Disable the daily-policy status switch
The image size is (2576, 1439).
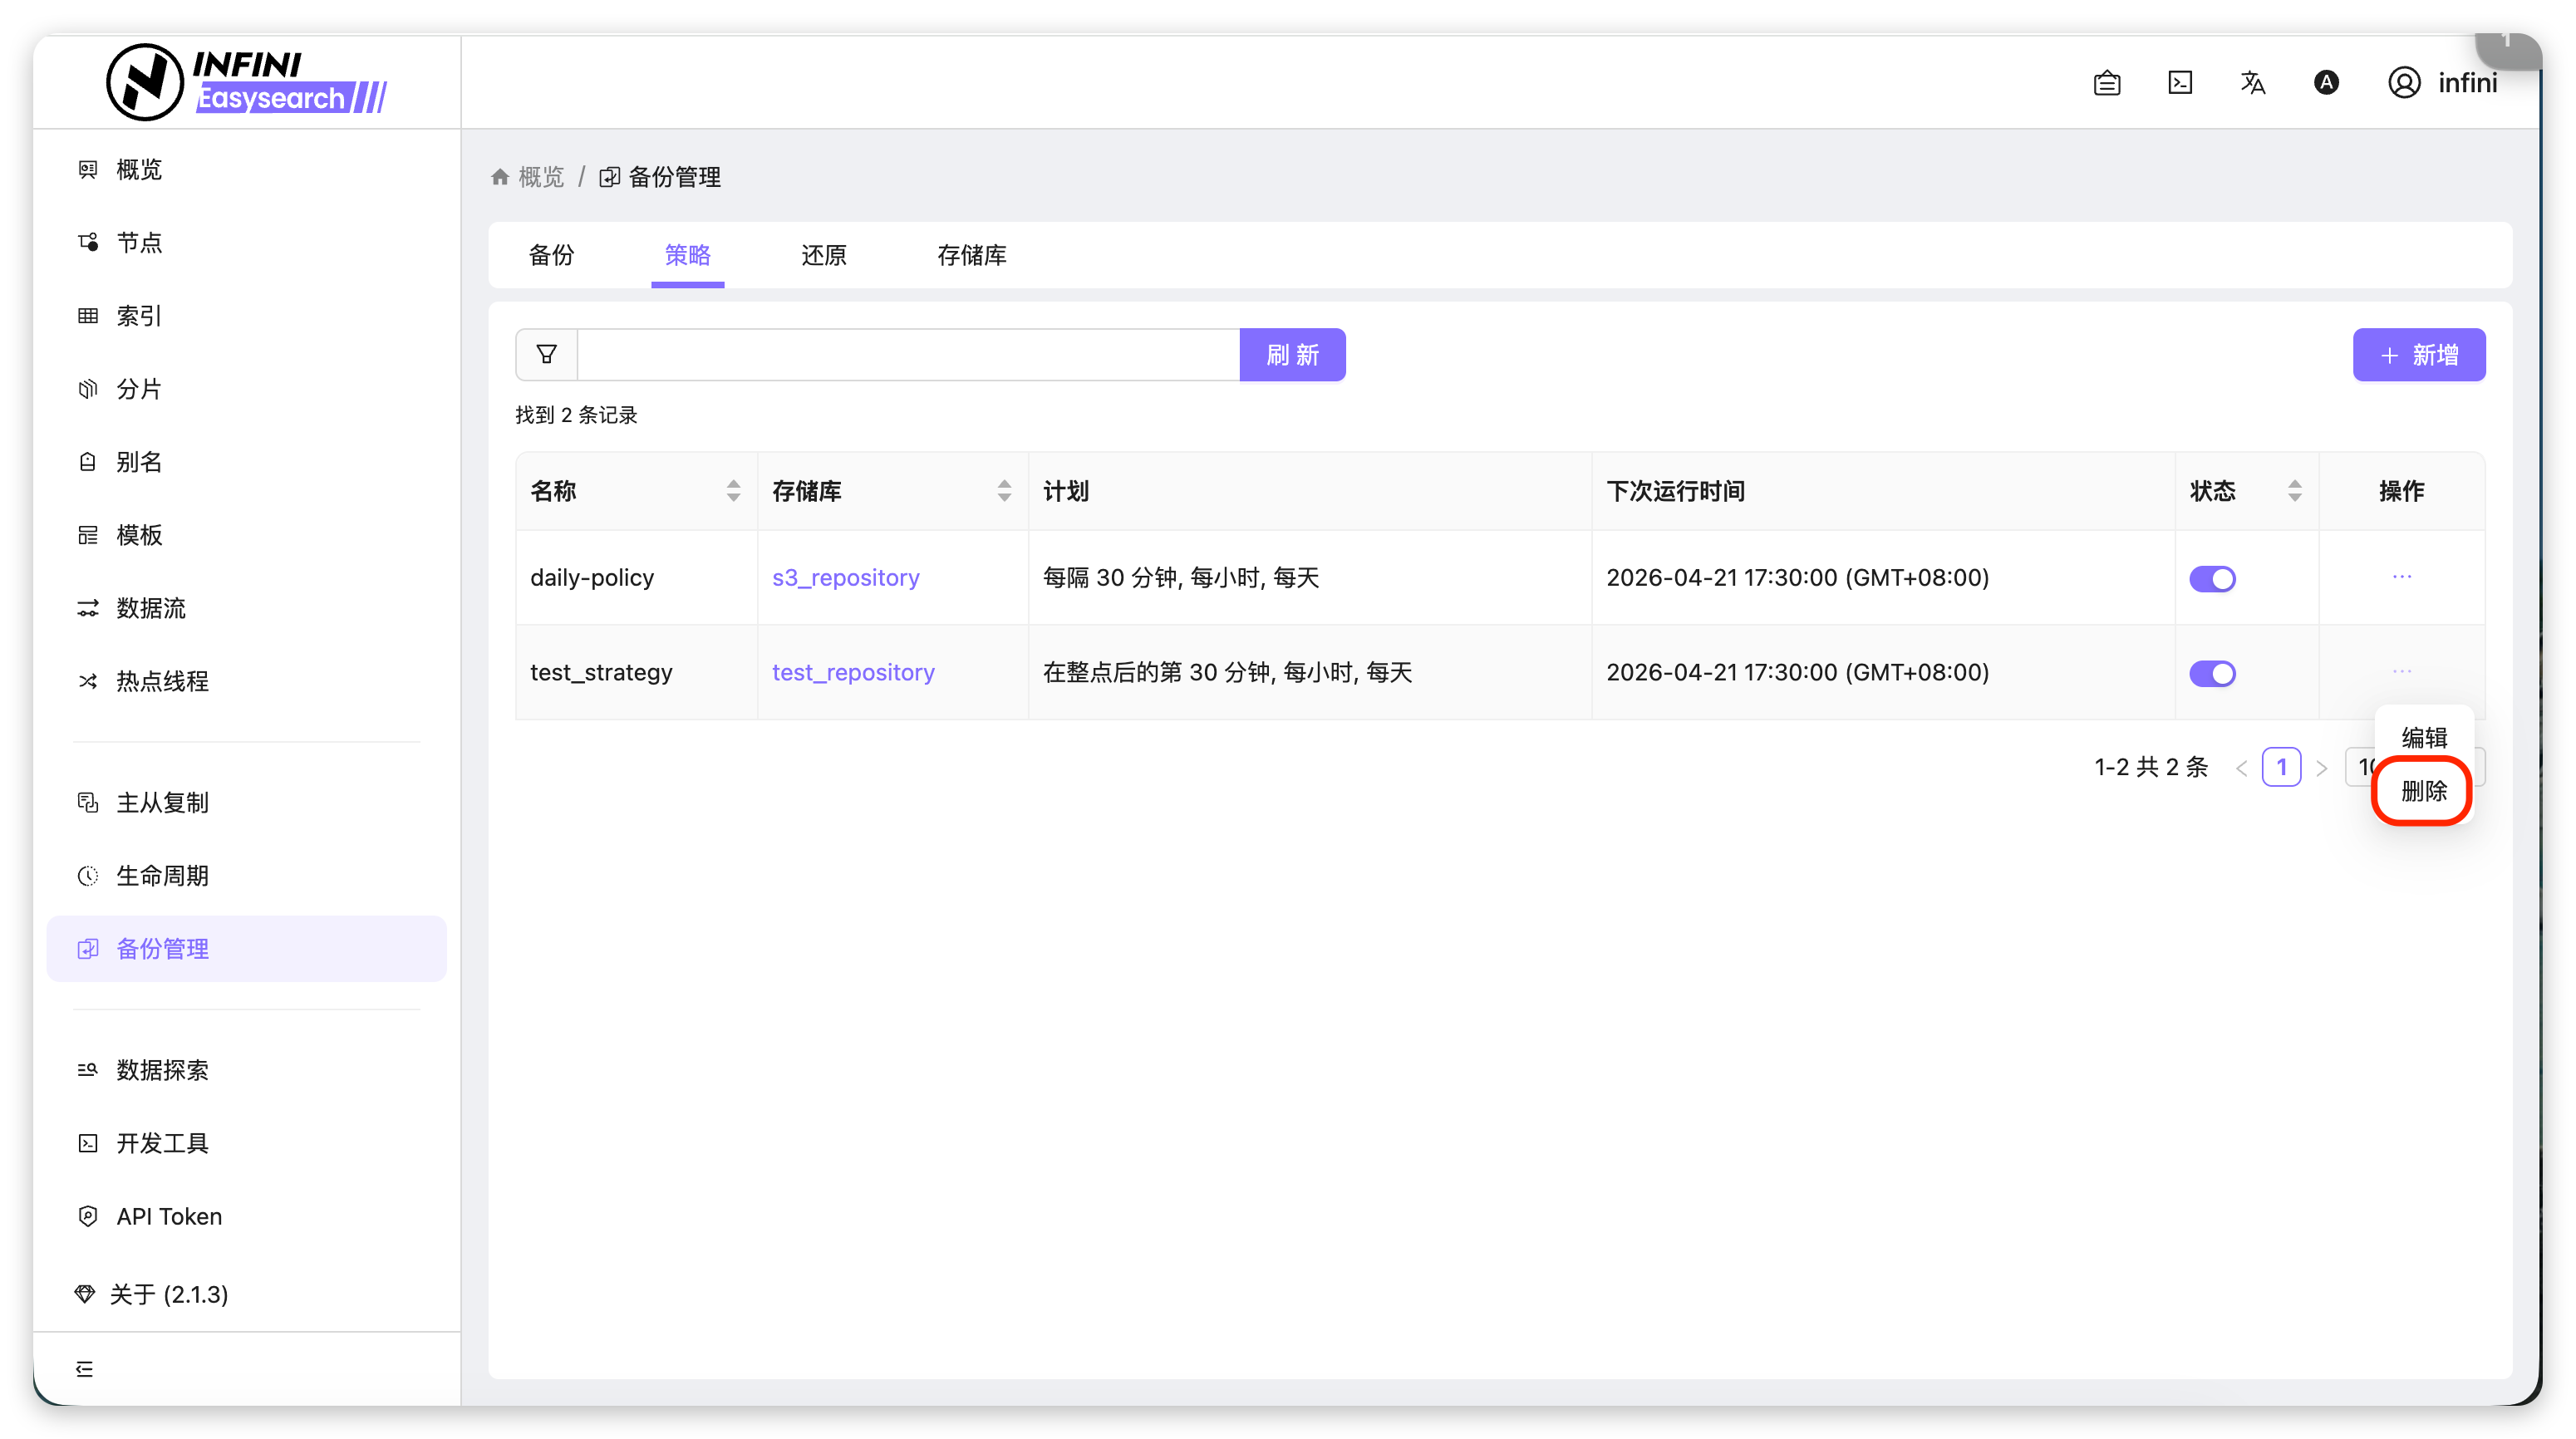2212,578
